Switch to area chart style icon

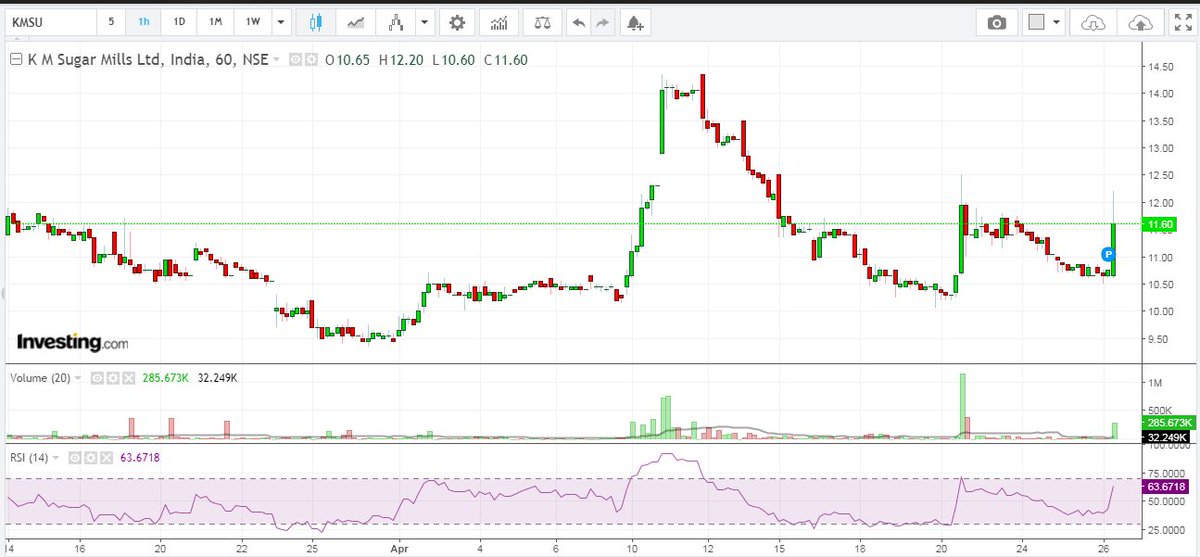[355, 21]
